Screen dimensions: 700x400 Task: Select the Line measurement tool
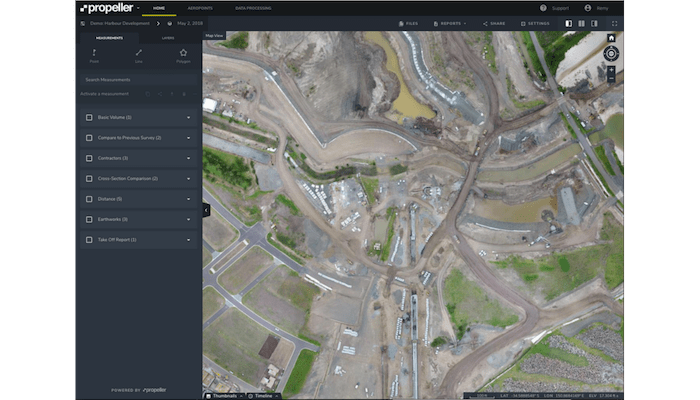[x=139, y=56]
